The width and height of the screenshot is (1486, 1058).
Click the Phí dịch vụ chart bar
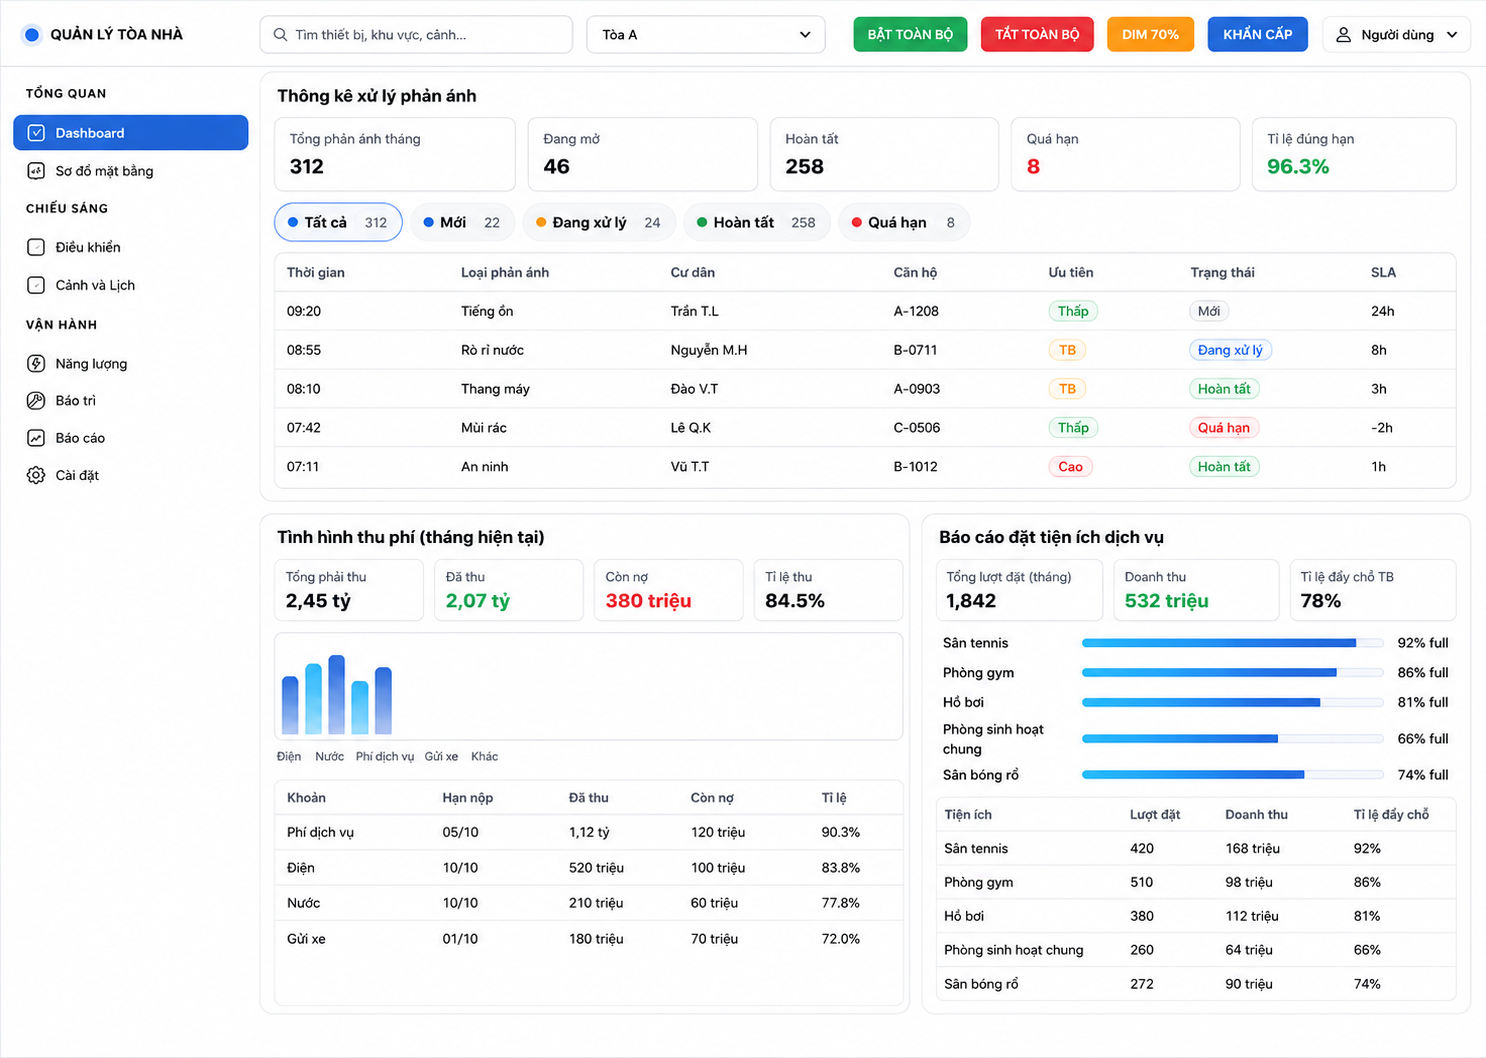(337, 695)
